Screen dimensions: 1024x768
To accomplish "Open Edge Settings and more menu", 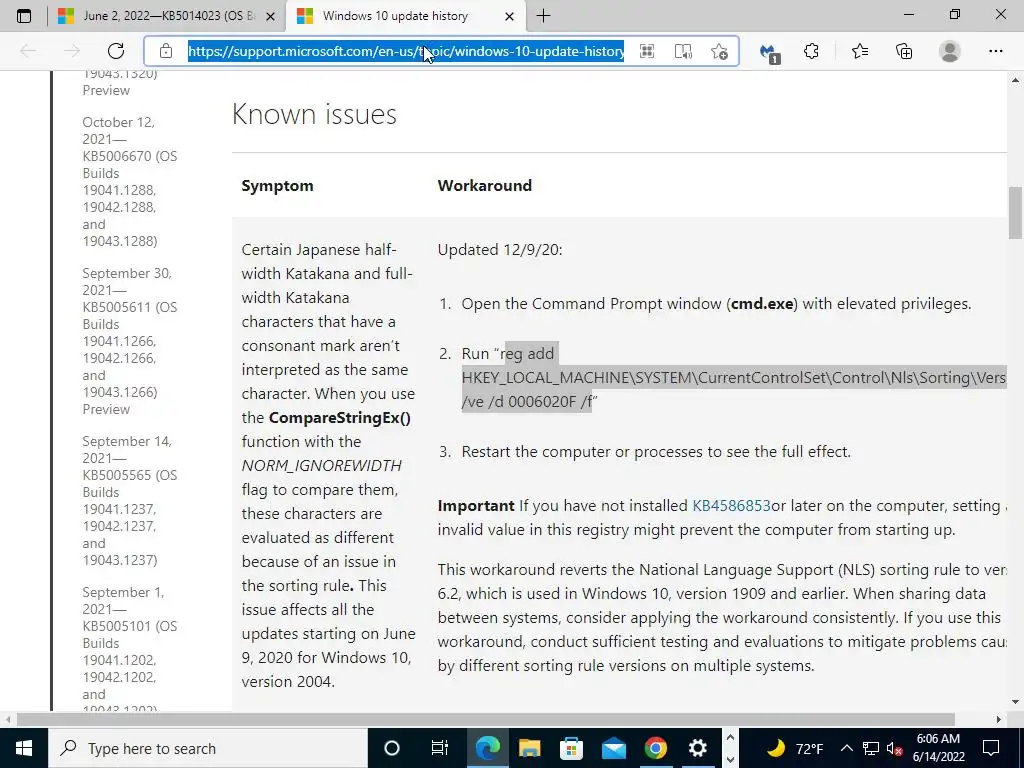I will pos(995,51).
